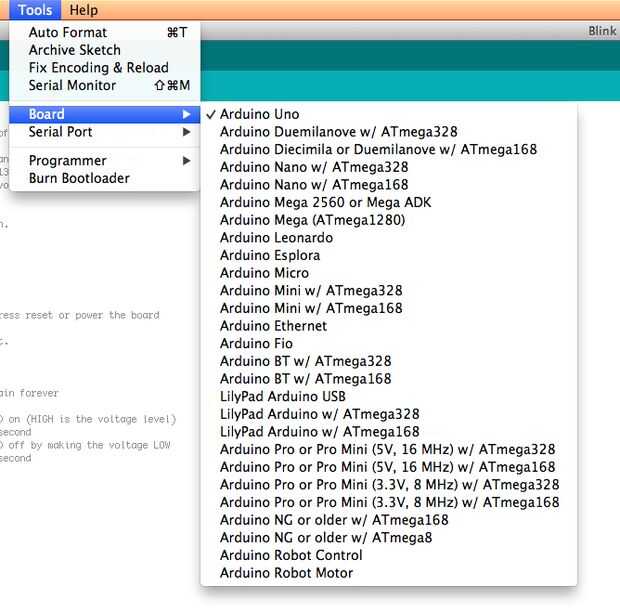Select LilyPad Arduino USB
Image resolution: width=620 pixels, height=612 pixels.
[389, 396]
